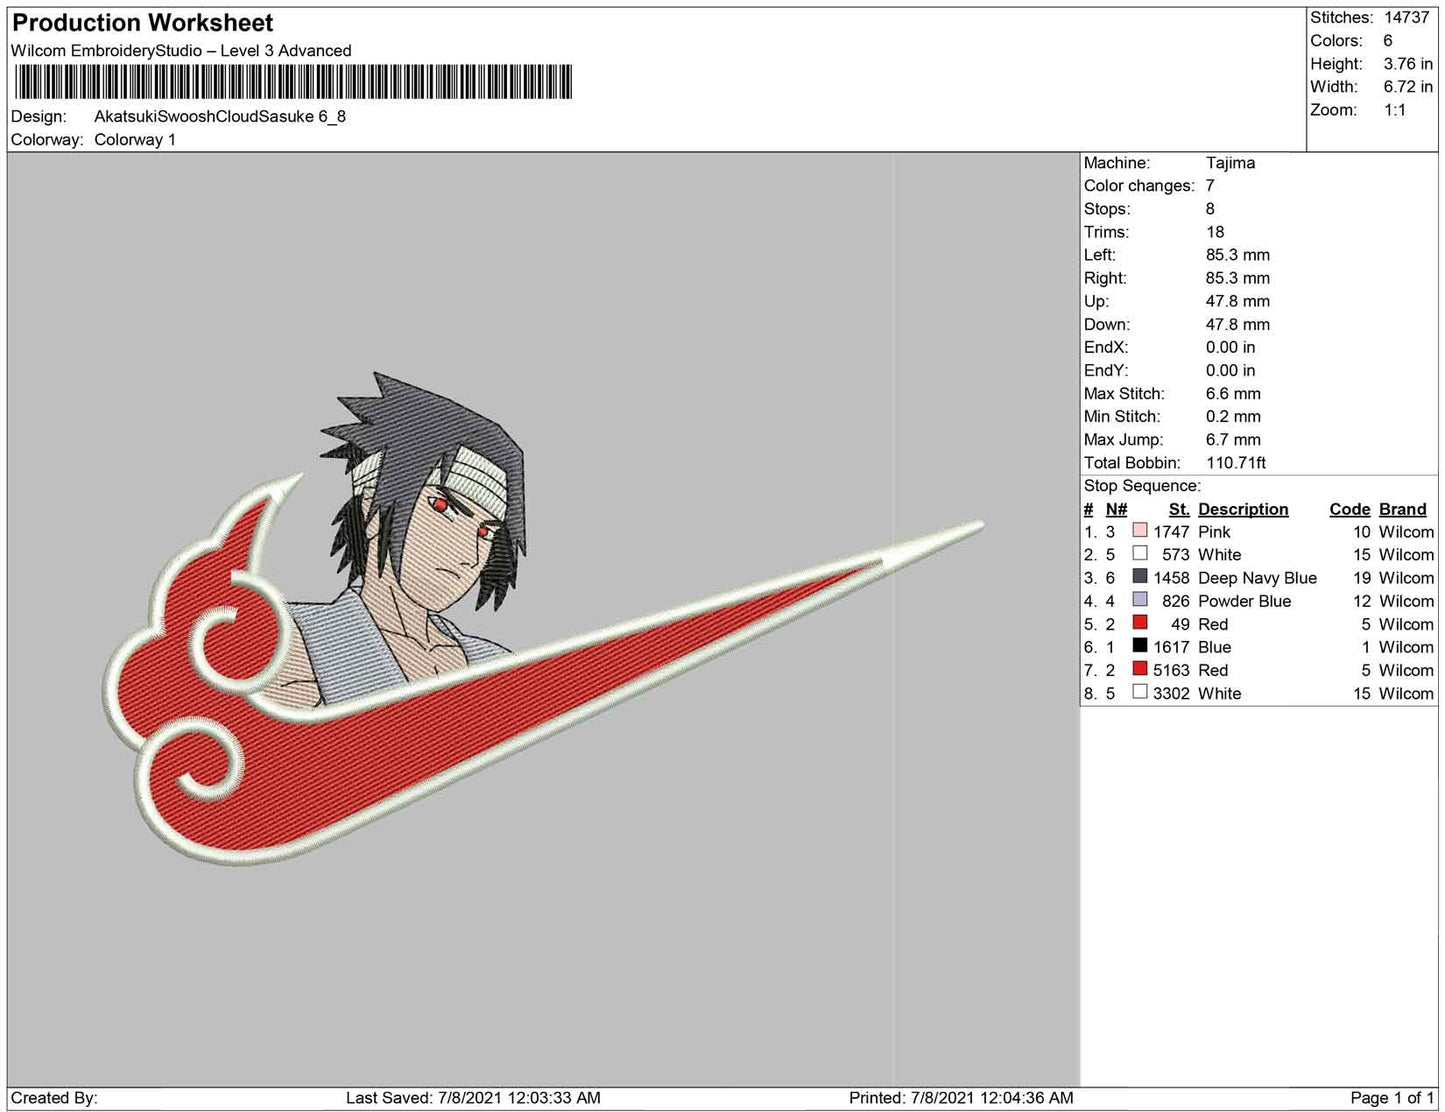Image resolution: width=1445 pixels, height=1112 pixels.
Task: Click the Production Worksheet title
Action: pyautogui.click(x=143, y=23)
